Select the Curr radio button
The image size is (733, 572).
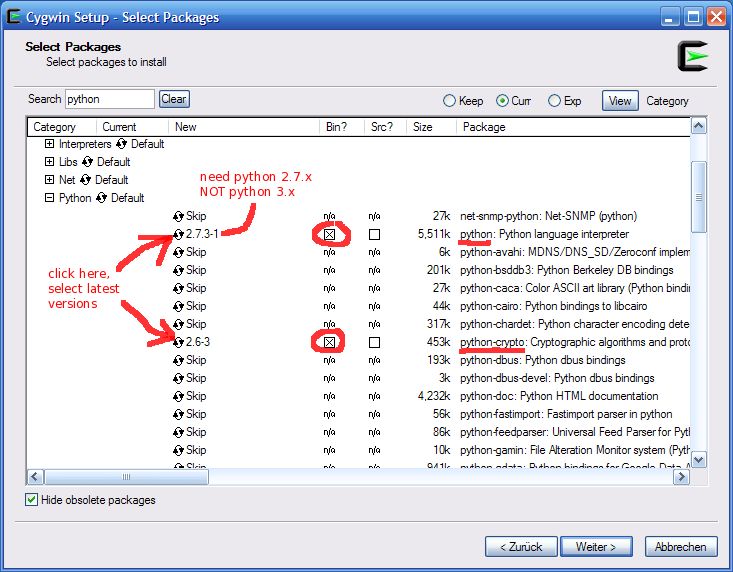click(503, 101)
